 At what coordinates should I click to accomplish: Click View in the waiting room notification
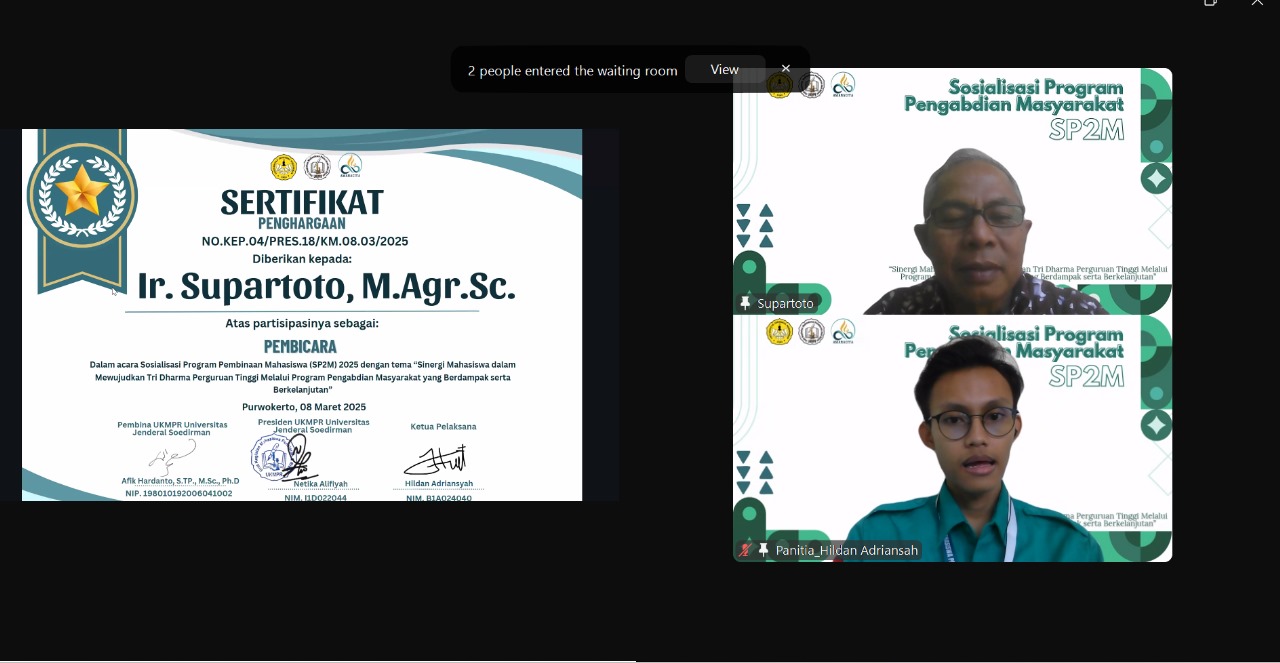click(725, 69)
